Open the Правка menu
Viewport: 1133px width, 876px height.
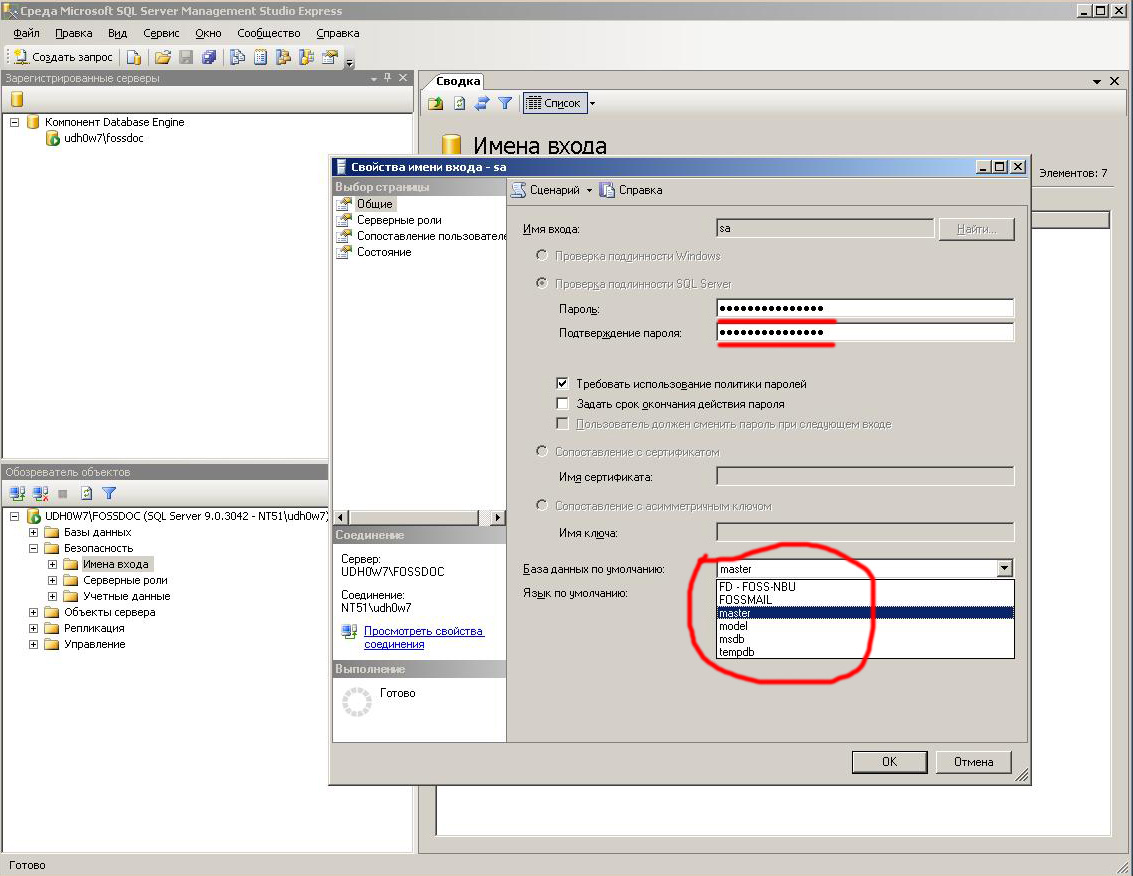pyautogui.click(x=74, y=33)
